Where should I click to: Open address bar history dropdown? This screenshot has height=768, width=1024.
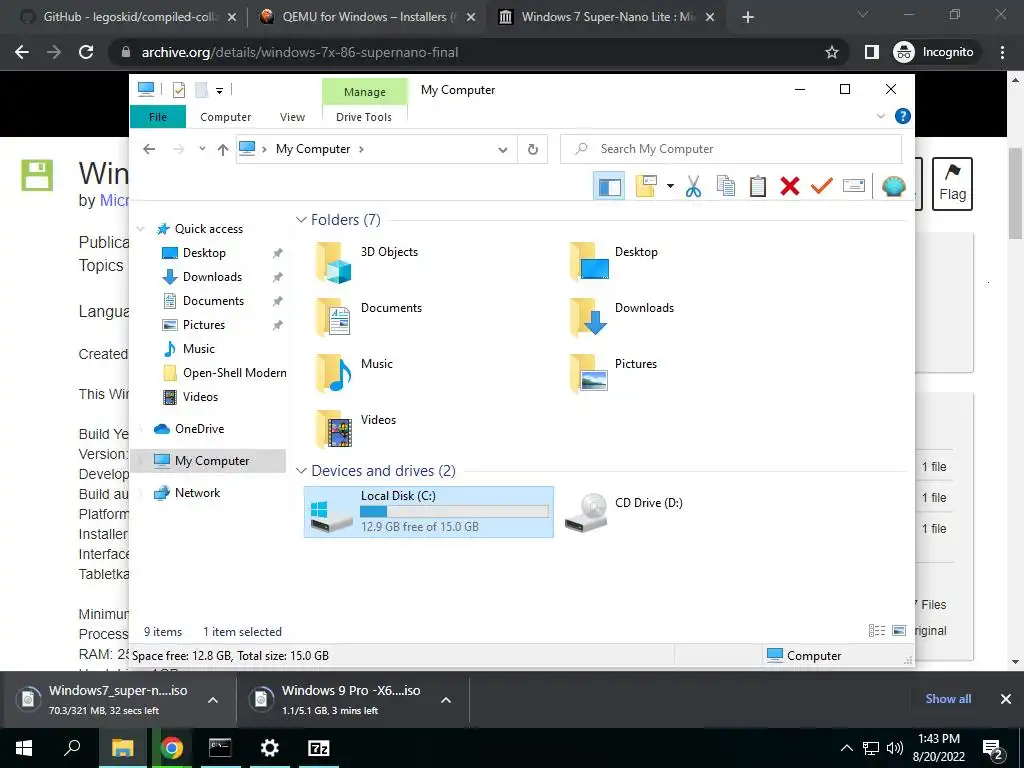click(x=503, y=150)
